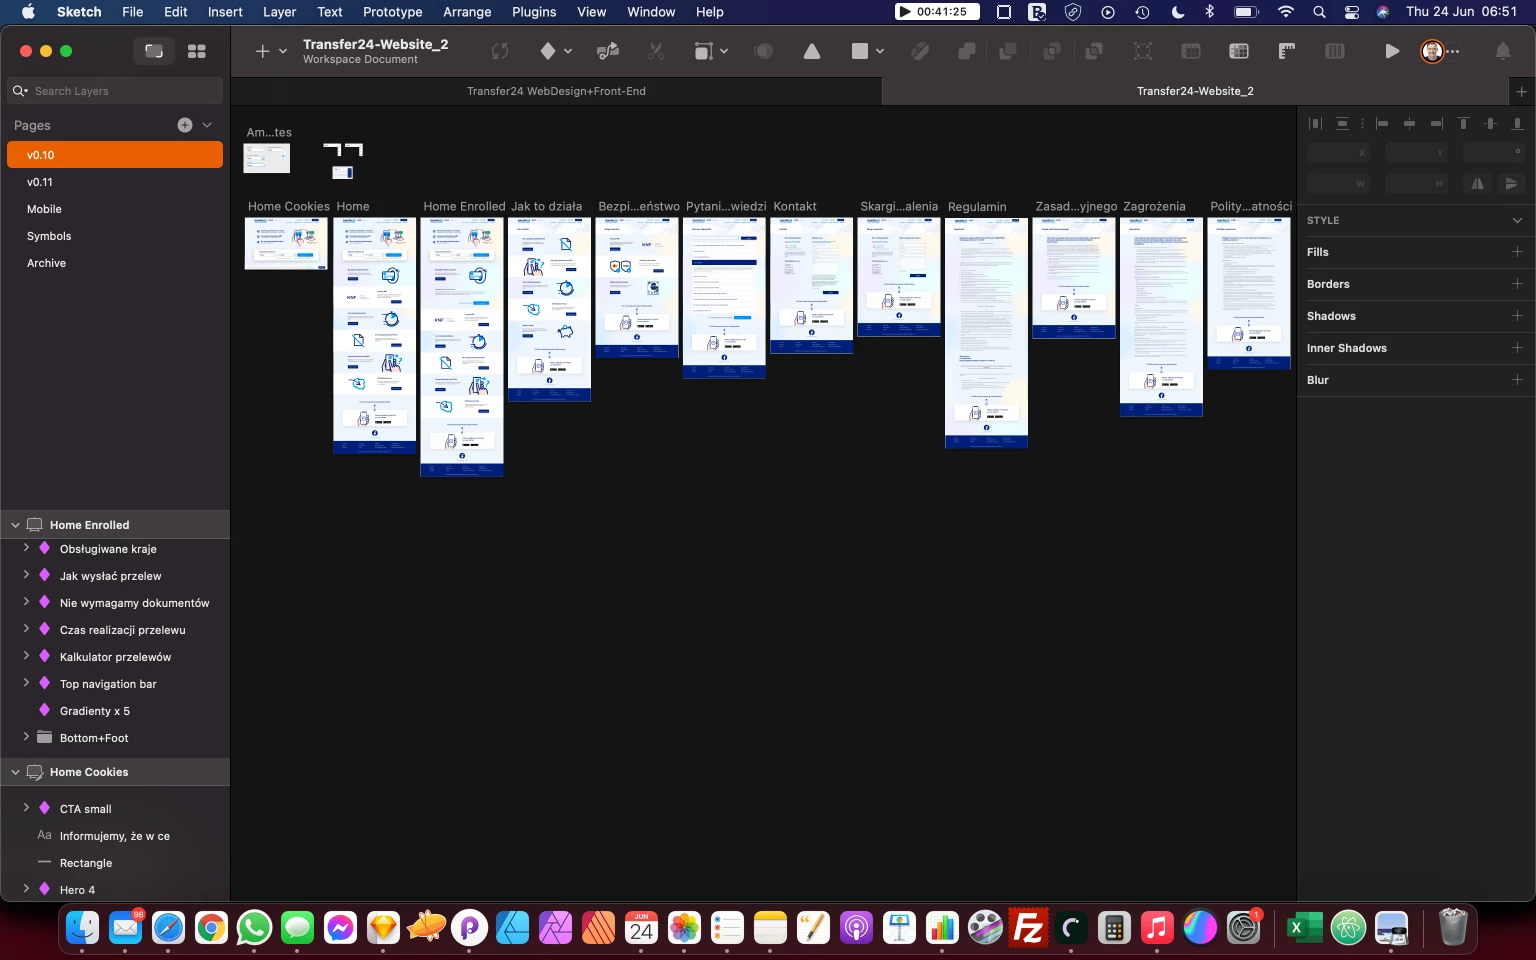Add a new Fill with plus icon
This screenshot has height=960, width=1536.
coord(1516,252)
